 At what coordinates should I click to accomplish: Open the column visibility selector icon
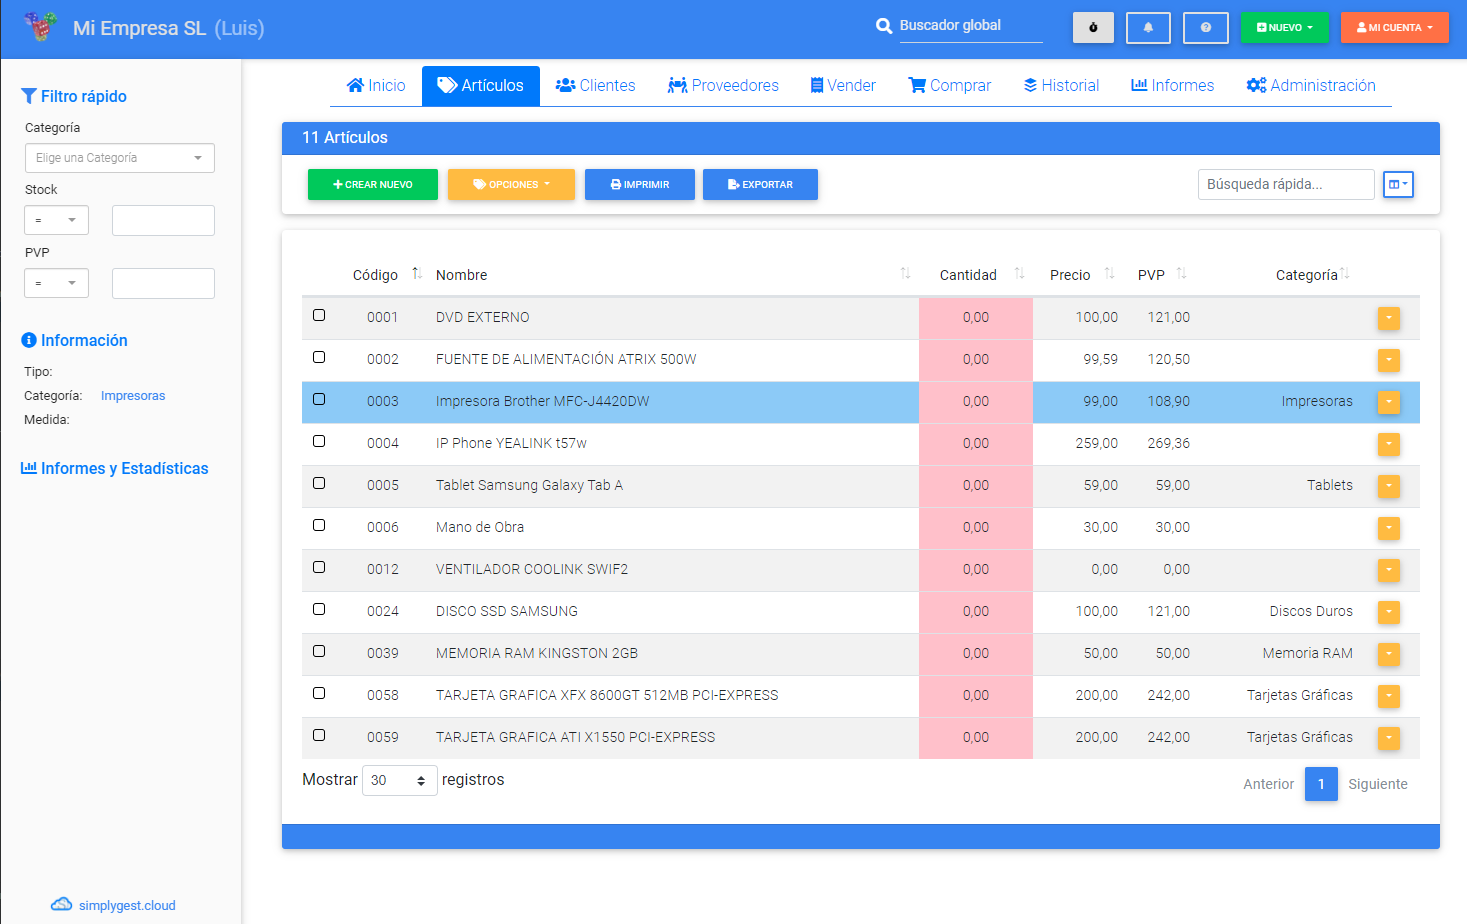pyautogui.click(x=1397, y=184)
